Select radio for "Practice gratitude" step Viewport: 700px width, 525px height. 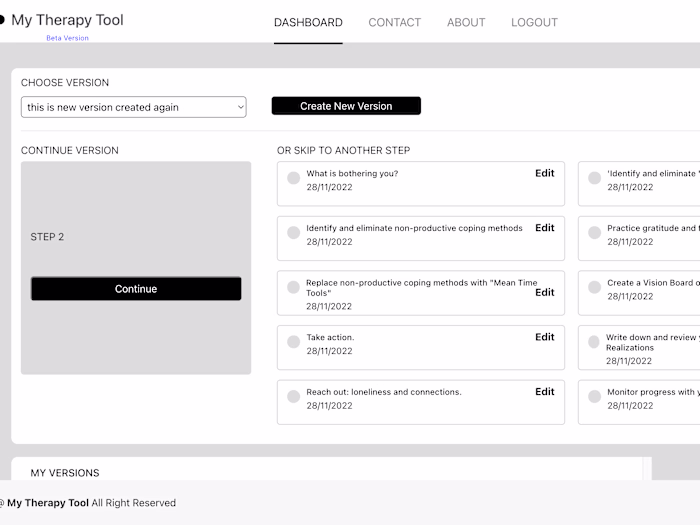click(x=594, y=233)
